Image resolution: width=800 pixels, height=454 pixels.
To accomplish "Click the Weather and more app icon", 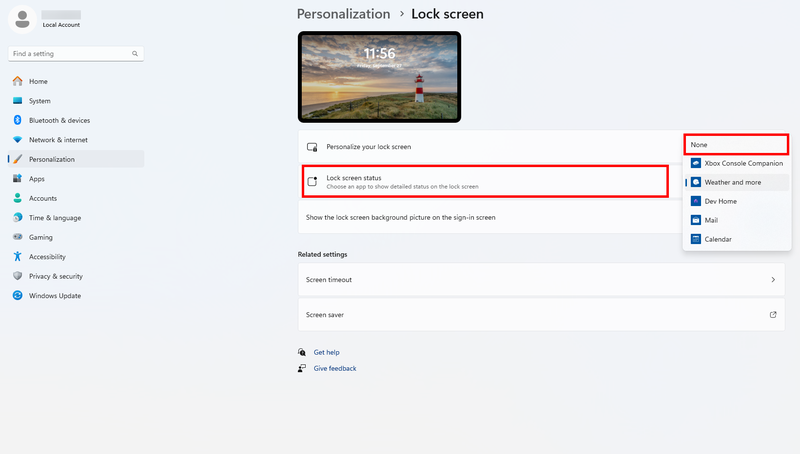I will (695, 182).
